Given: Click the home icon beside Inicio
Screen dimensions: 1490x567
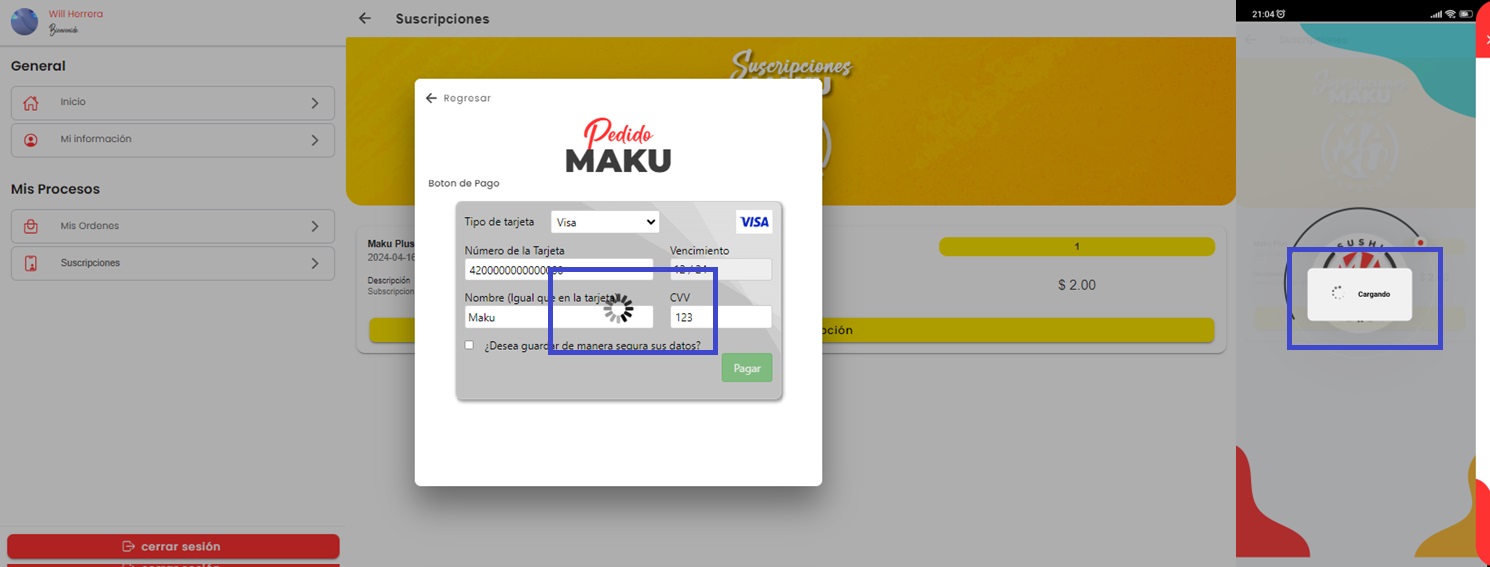Looking at the screenshot, I should 31,103.
